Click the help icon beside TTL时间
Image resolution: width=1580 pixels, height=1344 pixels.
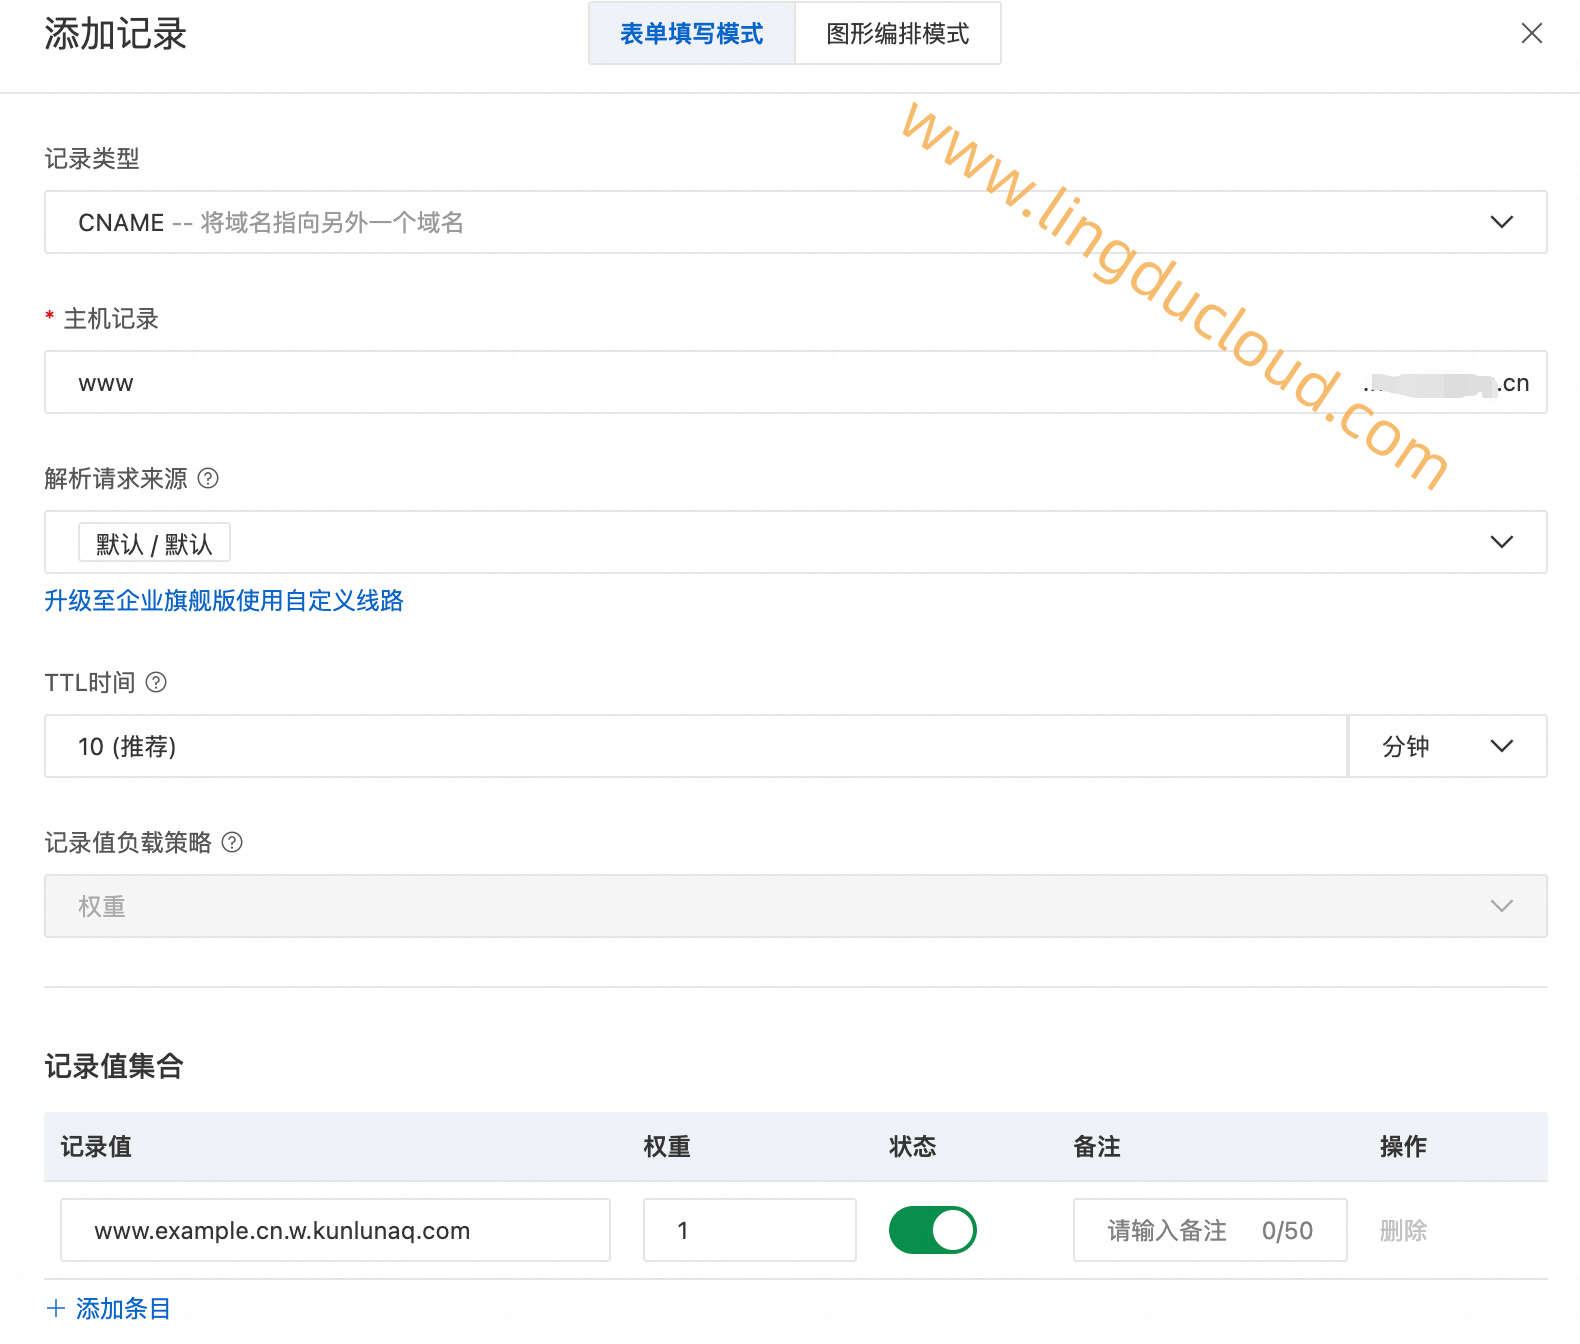pyautogui.click(x=156, y=682)
